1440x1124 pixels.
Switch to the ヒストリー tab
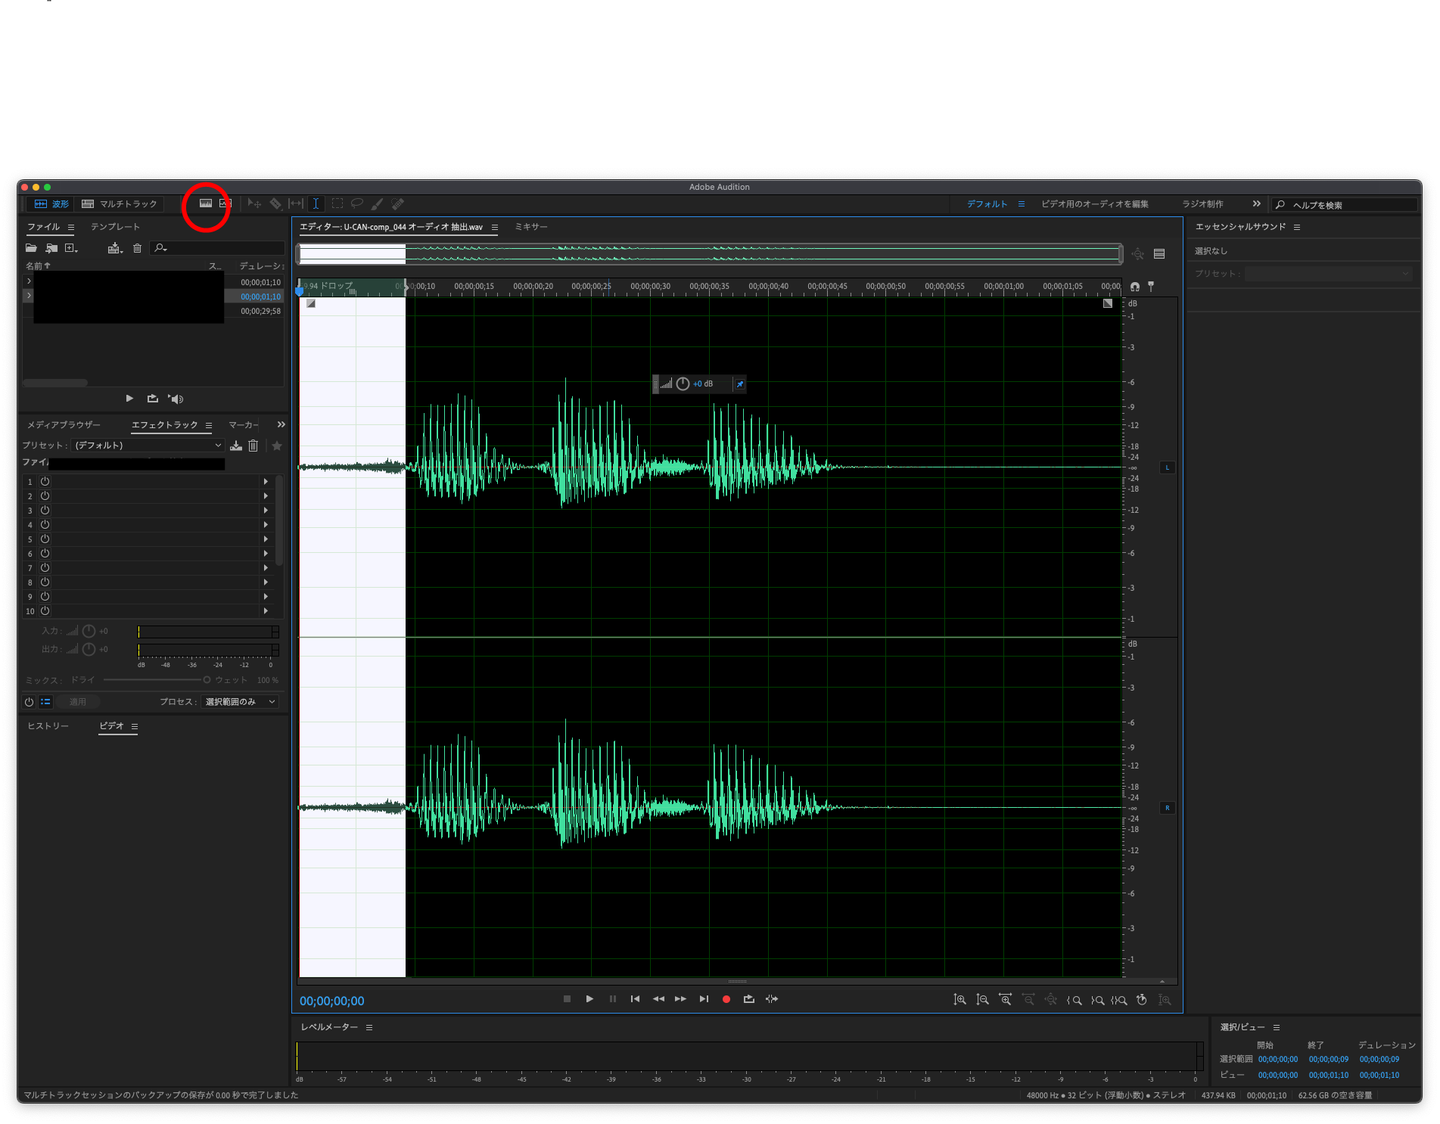pyautogui.click(x=48, y=726)
